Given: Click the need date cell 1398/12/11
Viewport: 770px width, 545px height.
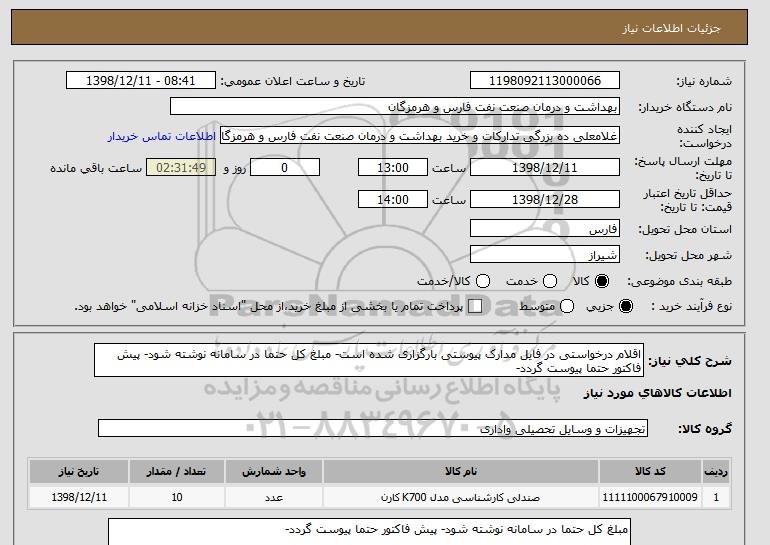Looking at the screenshot, I should pos(79,497).
